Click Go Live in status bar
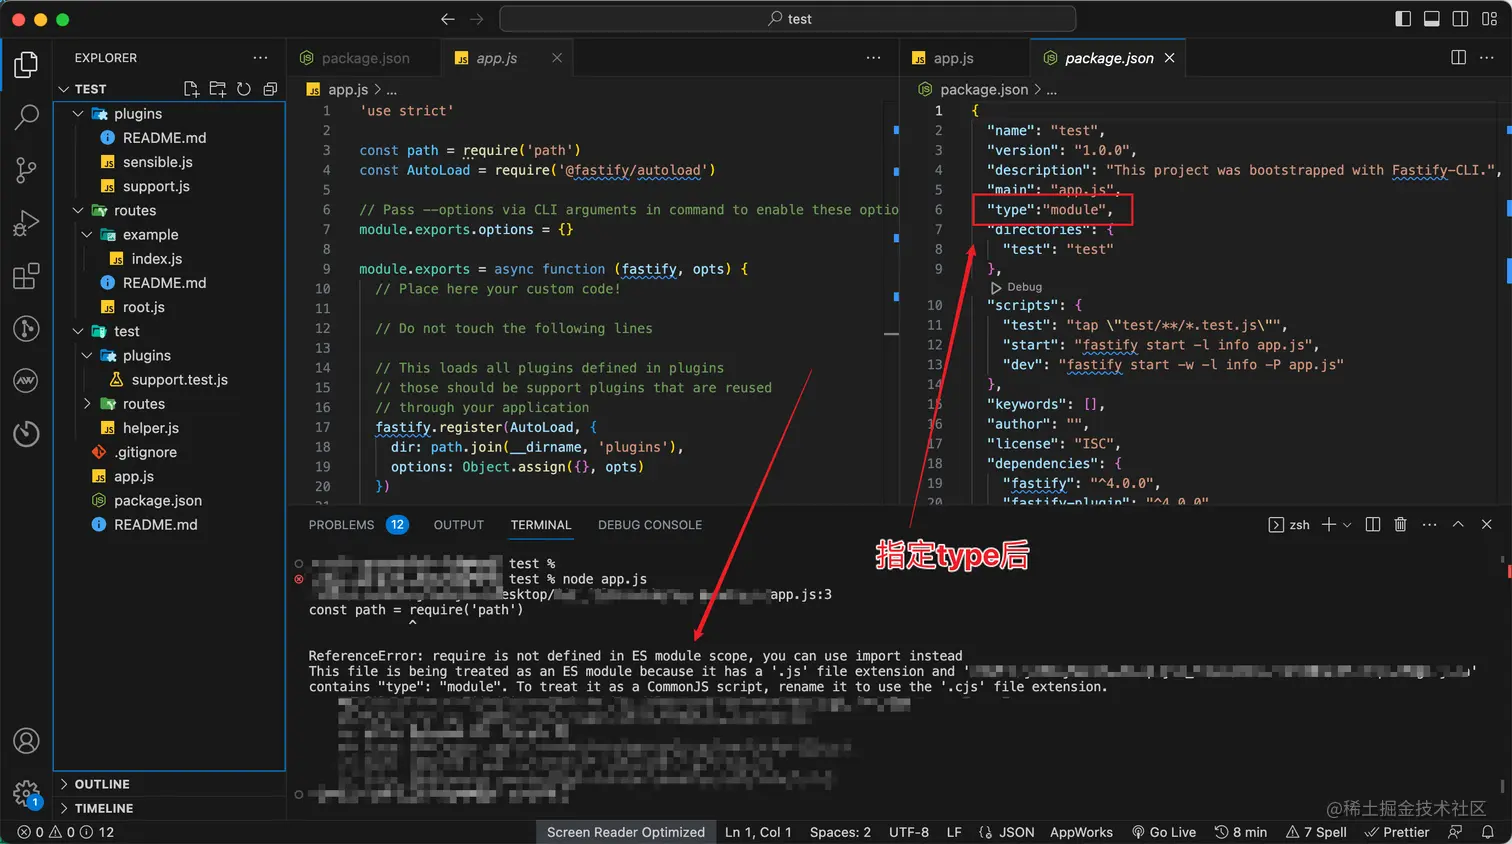This screenshot has height=844, width=1512. pos(1164,832)
